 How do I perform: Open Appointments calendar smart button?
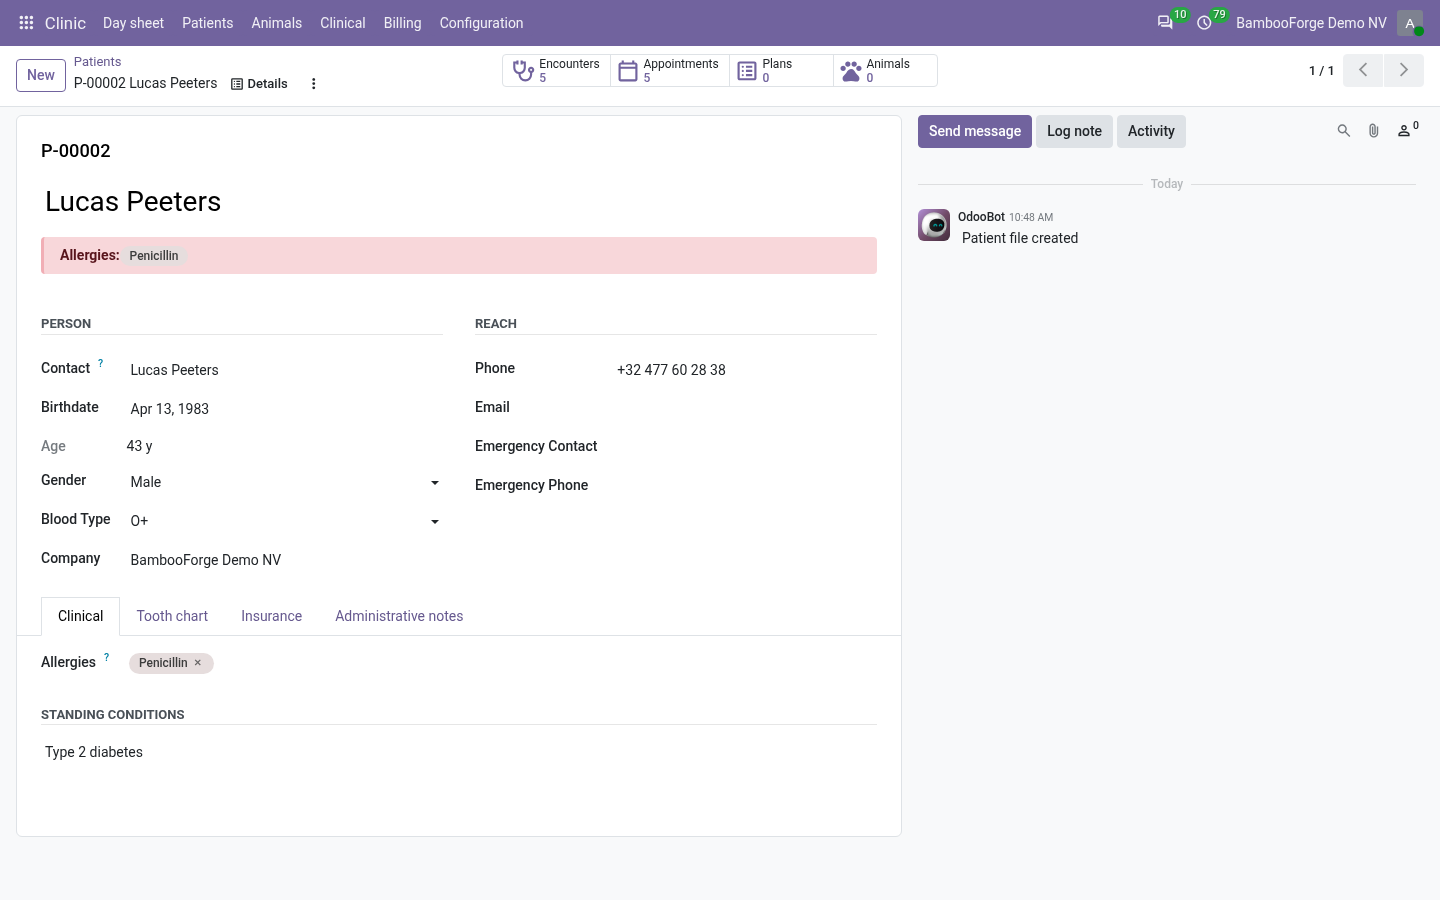(x=670, y=71)
